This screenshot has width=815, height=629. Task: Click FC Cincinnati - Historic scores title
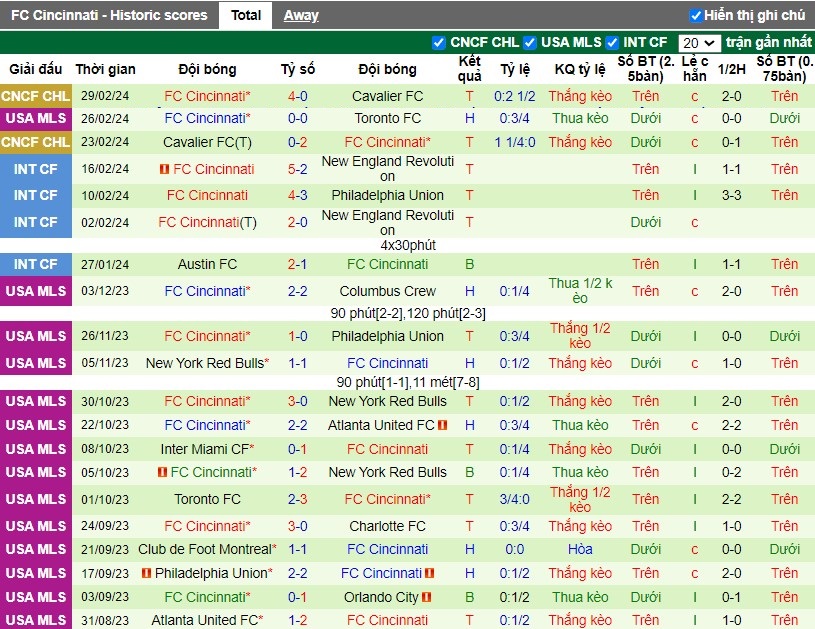(x=109, y=15)
